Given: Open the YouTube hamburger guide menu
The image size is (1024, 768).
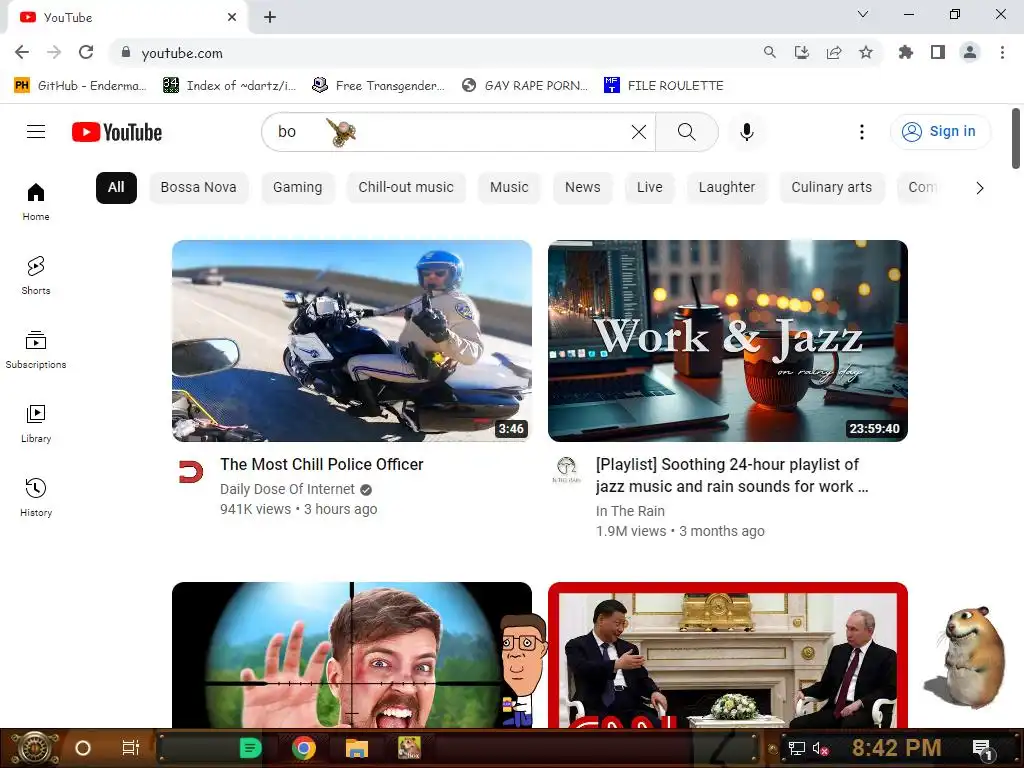Looking at the screenshot, I should [36, 132].
